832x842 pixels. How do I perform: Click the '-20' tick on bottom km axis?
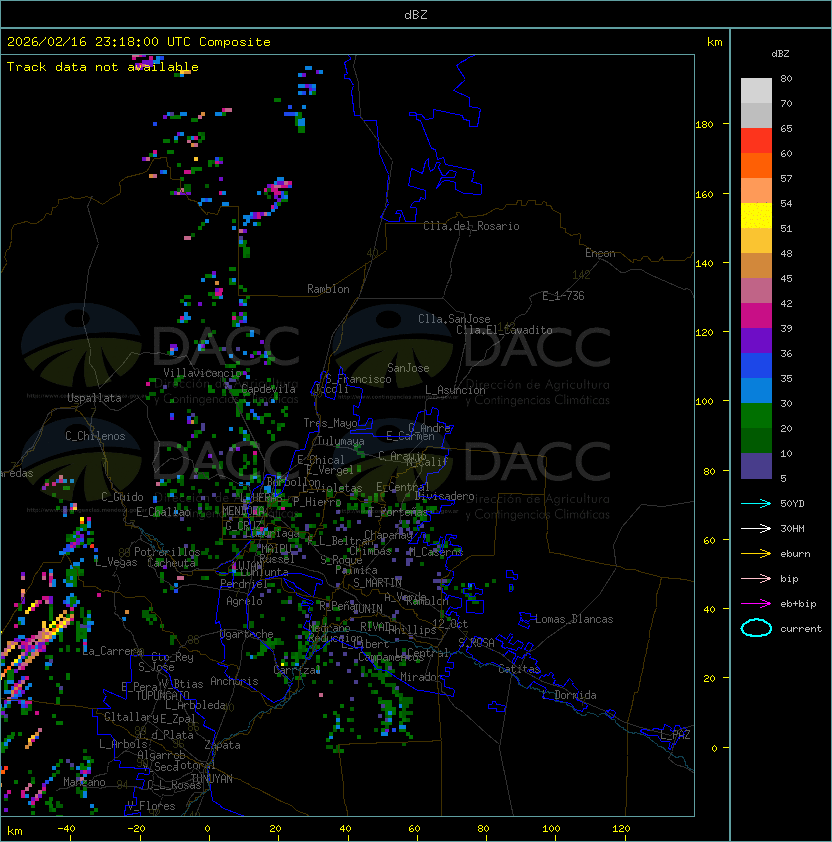tap(136, 829)
